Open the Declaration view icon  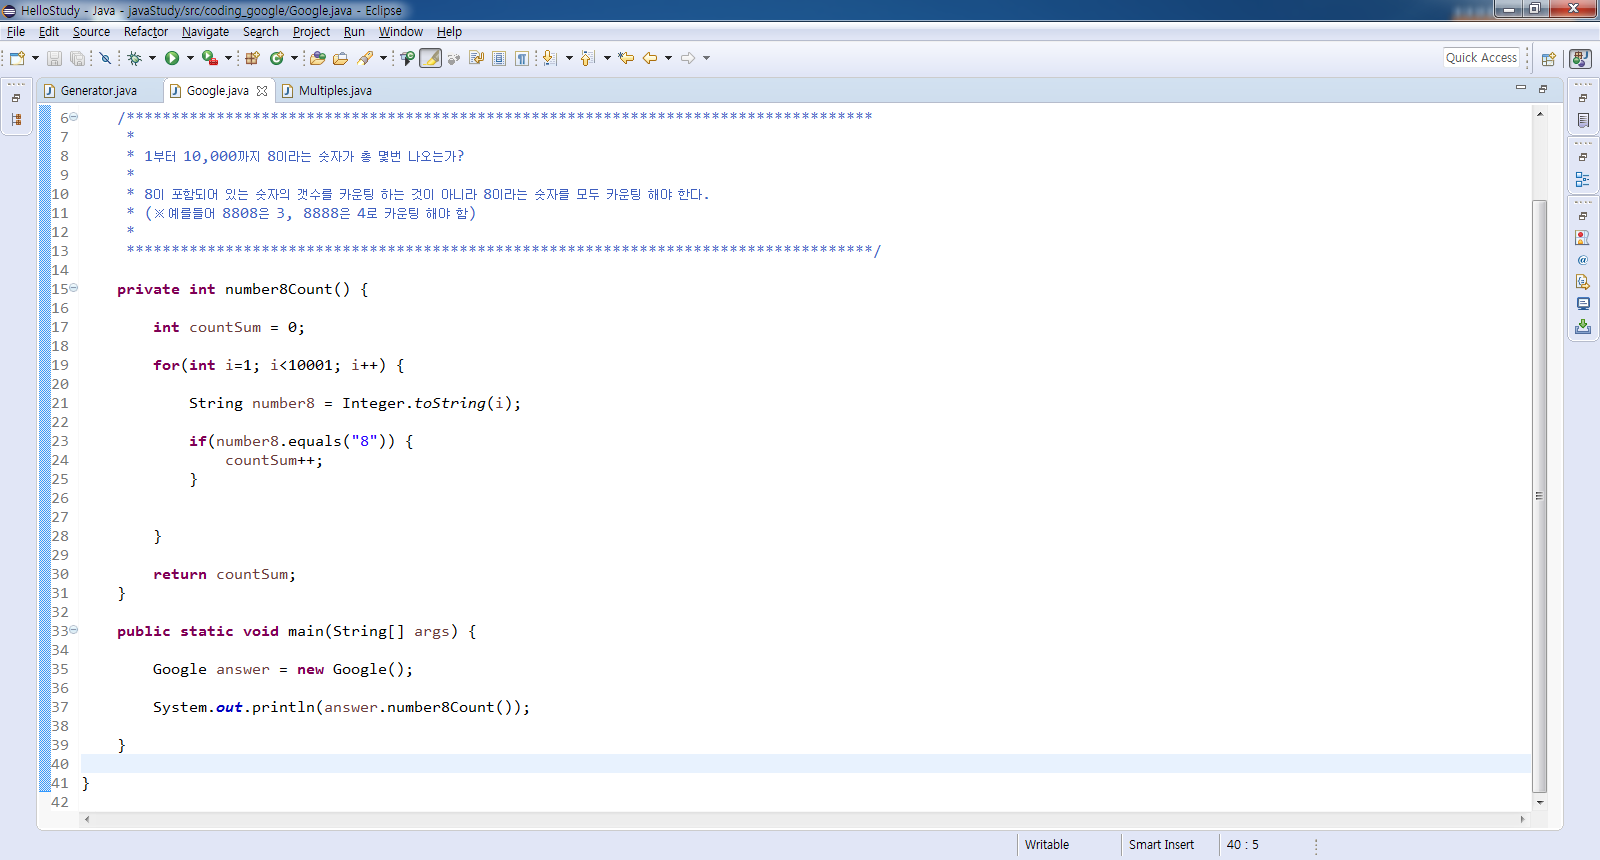(1583, 282)
